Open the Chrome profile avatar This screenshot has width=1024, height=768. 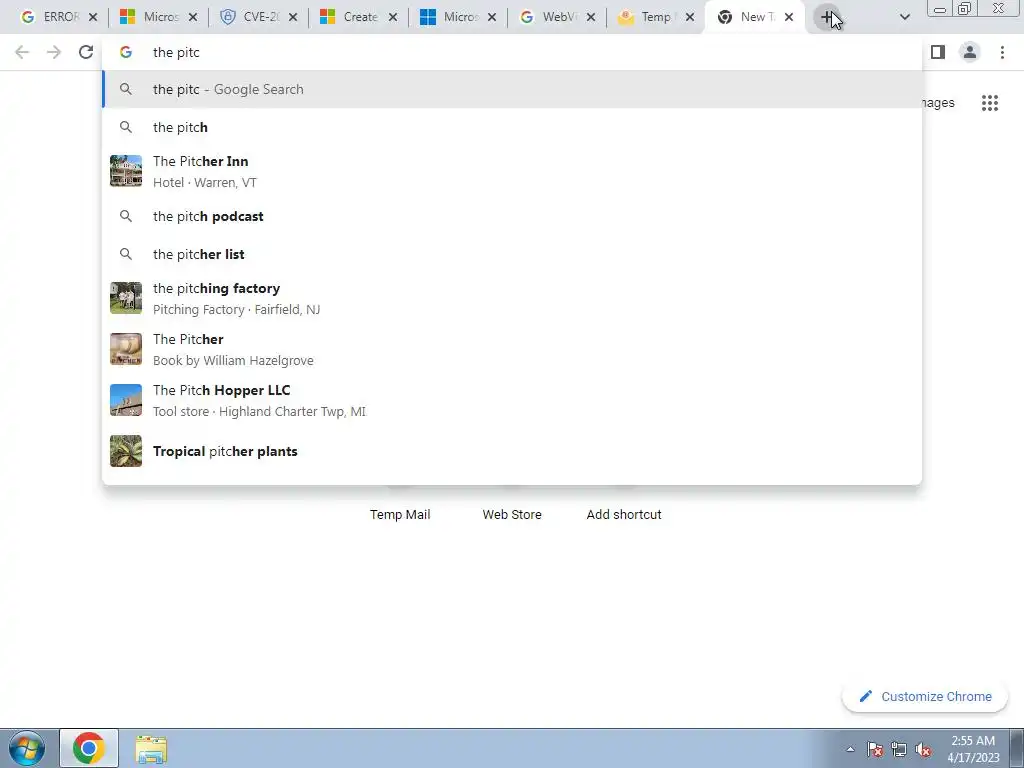(970, 52)
